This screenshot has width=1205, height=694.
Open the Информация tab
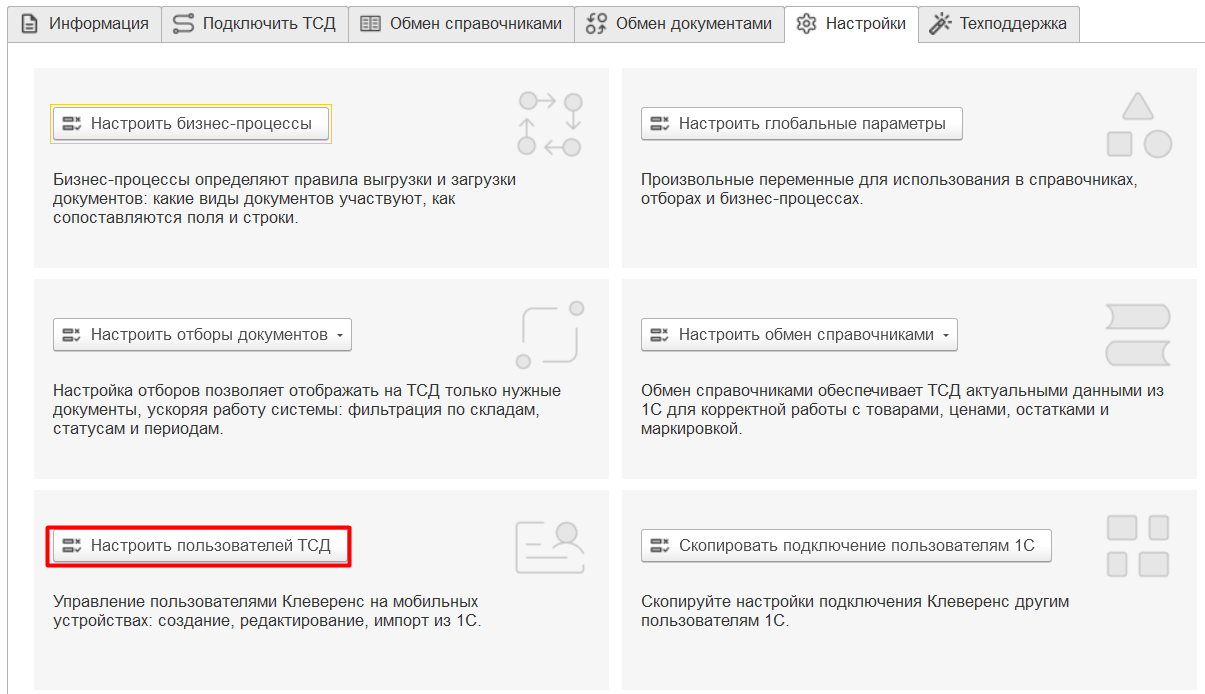tap(84, 23)
